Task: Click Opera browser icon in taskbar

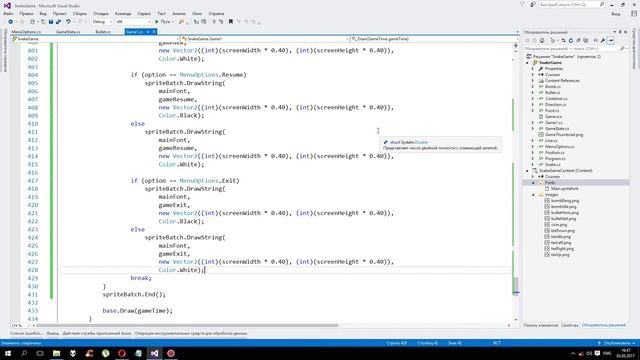Action: coord(122,353)
